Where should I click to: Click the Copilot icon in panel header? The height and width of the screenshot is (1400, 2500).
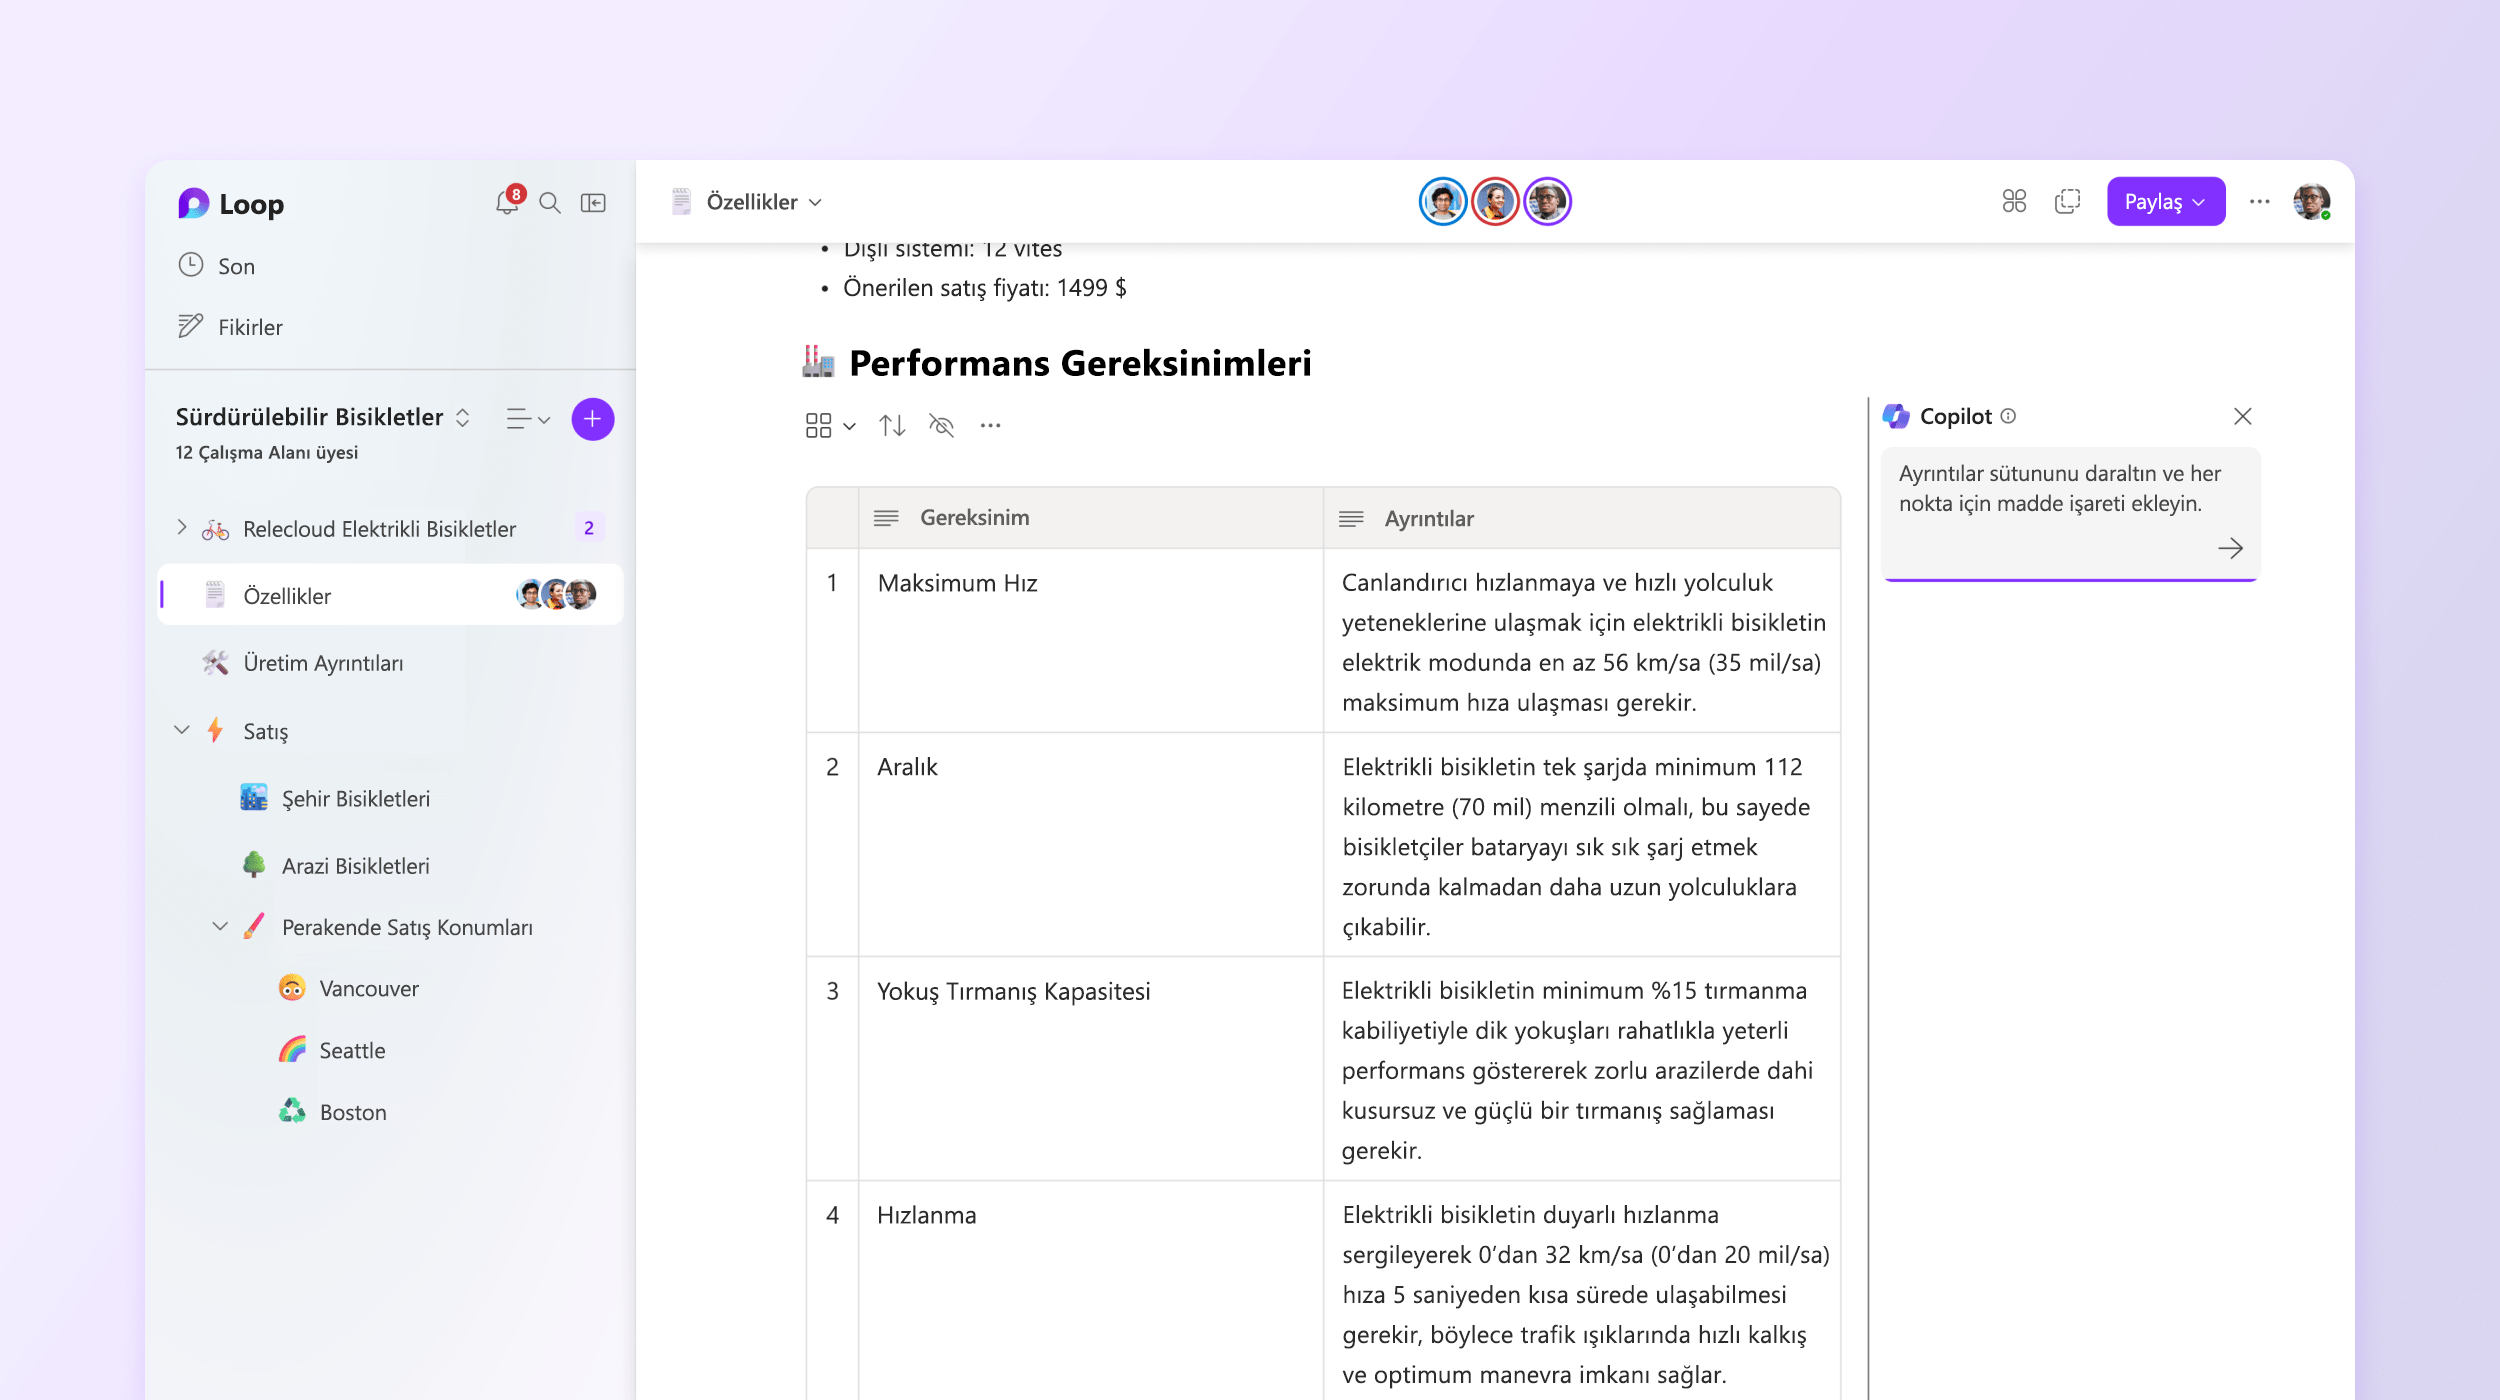1896,416
